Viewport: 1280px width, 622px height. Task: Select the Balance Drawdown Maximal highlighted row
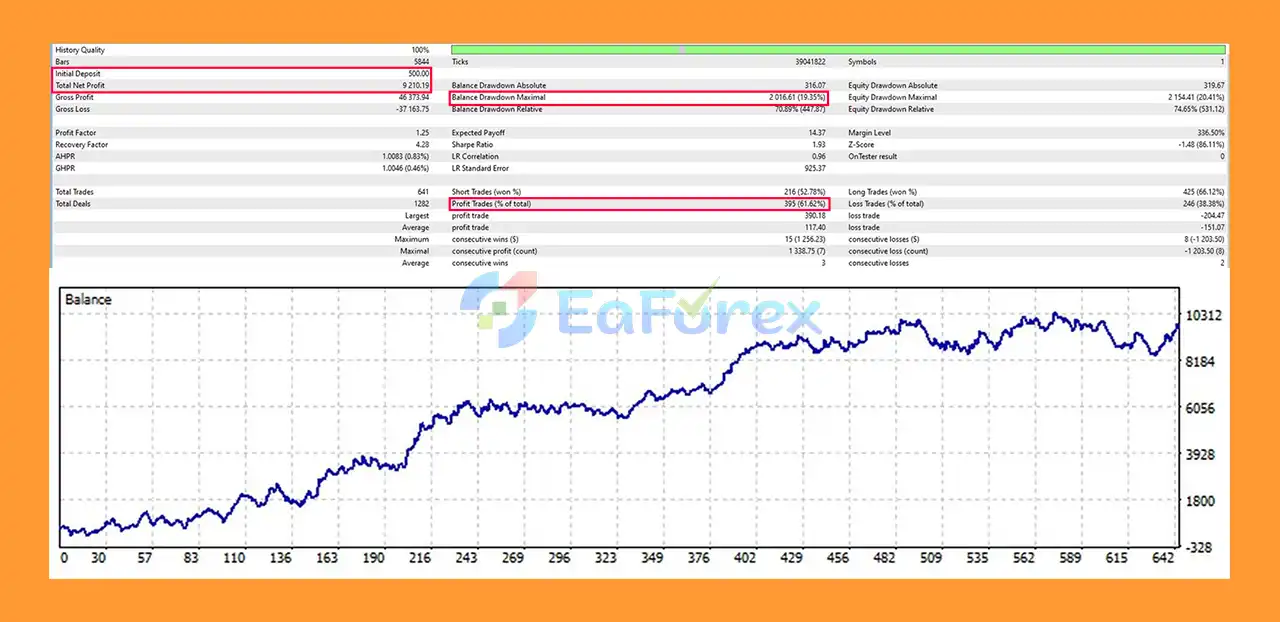(640, 98)
